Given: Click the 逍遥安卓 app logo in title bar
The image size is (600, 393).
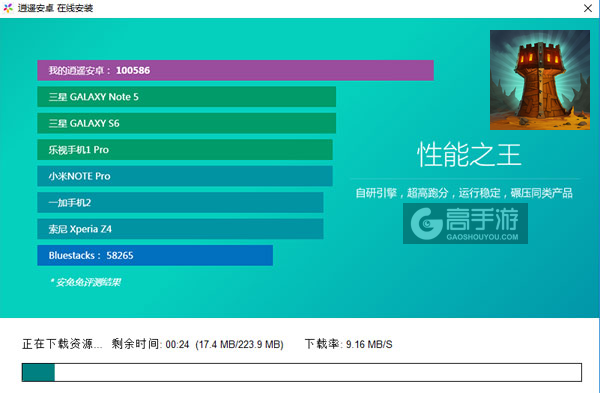Looking at the screenshot, I should pyautogui.click(x=8, y=8).
